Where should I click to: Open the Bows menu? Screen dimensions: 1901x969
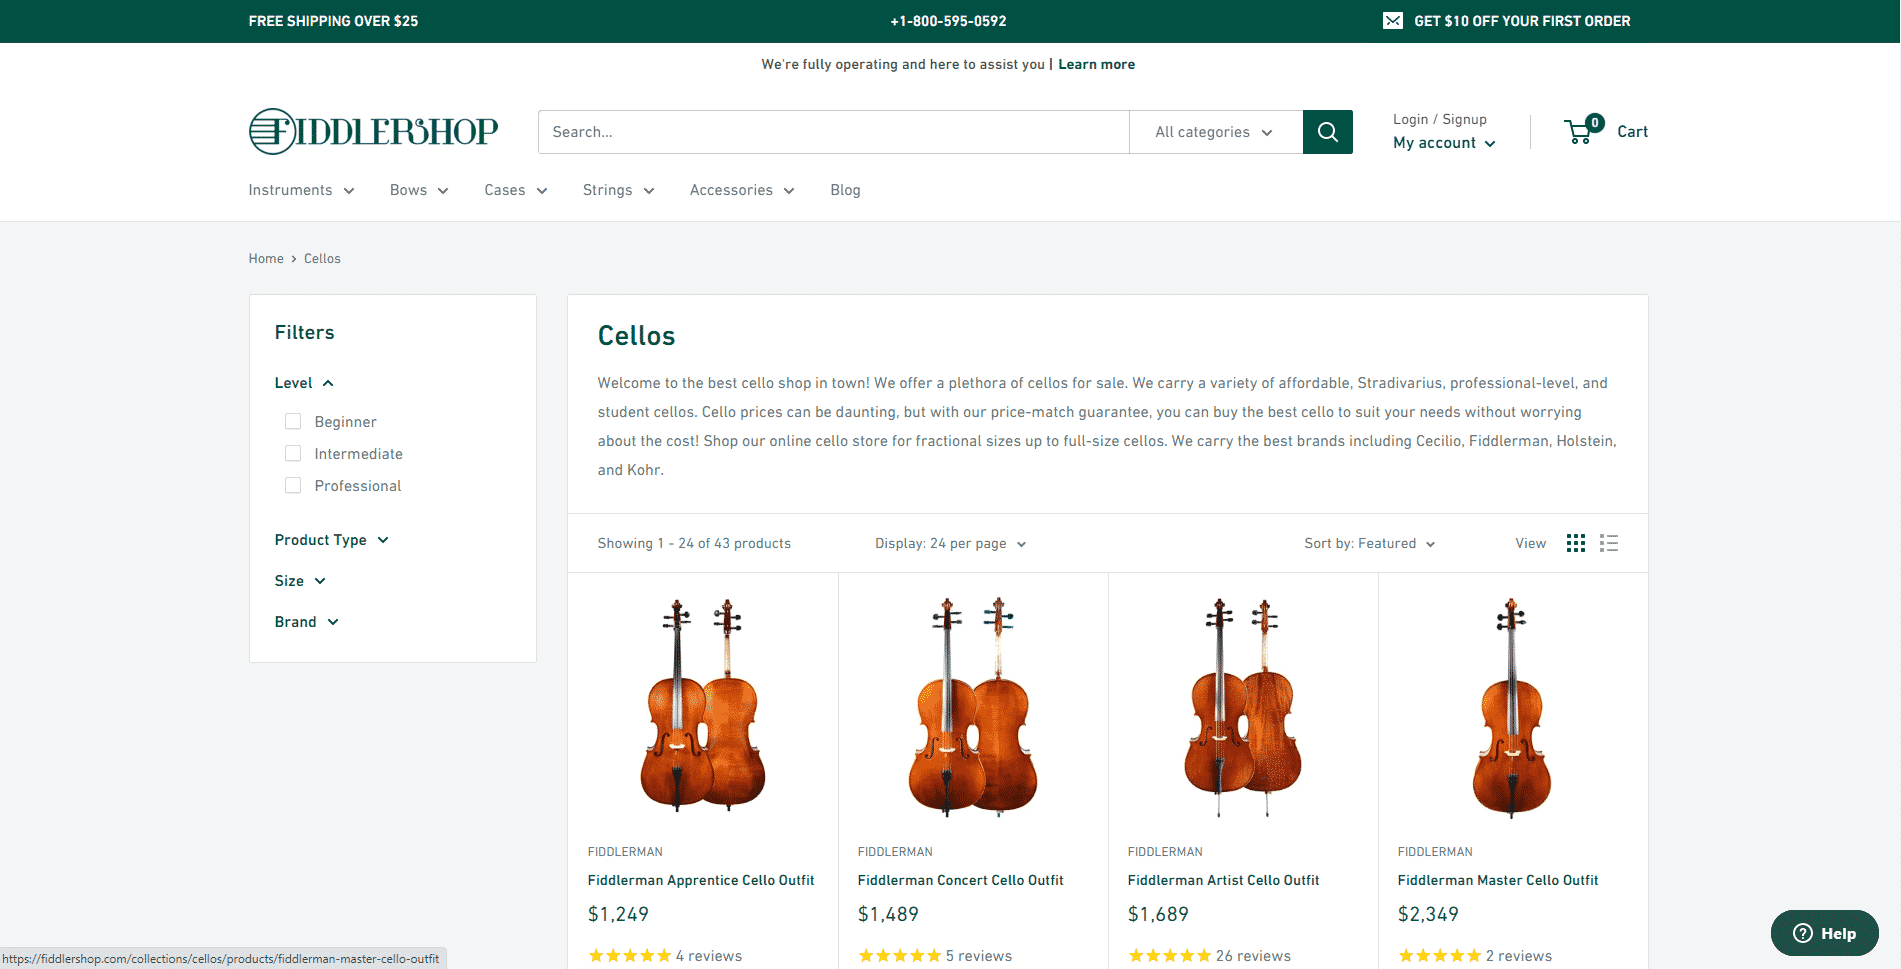click(x=419, y=190)
